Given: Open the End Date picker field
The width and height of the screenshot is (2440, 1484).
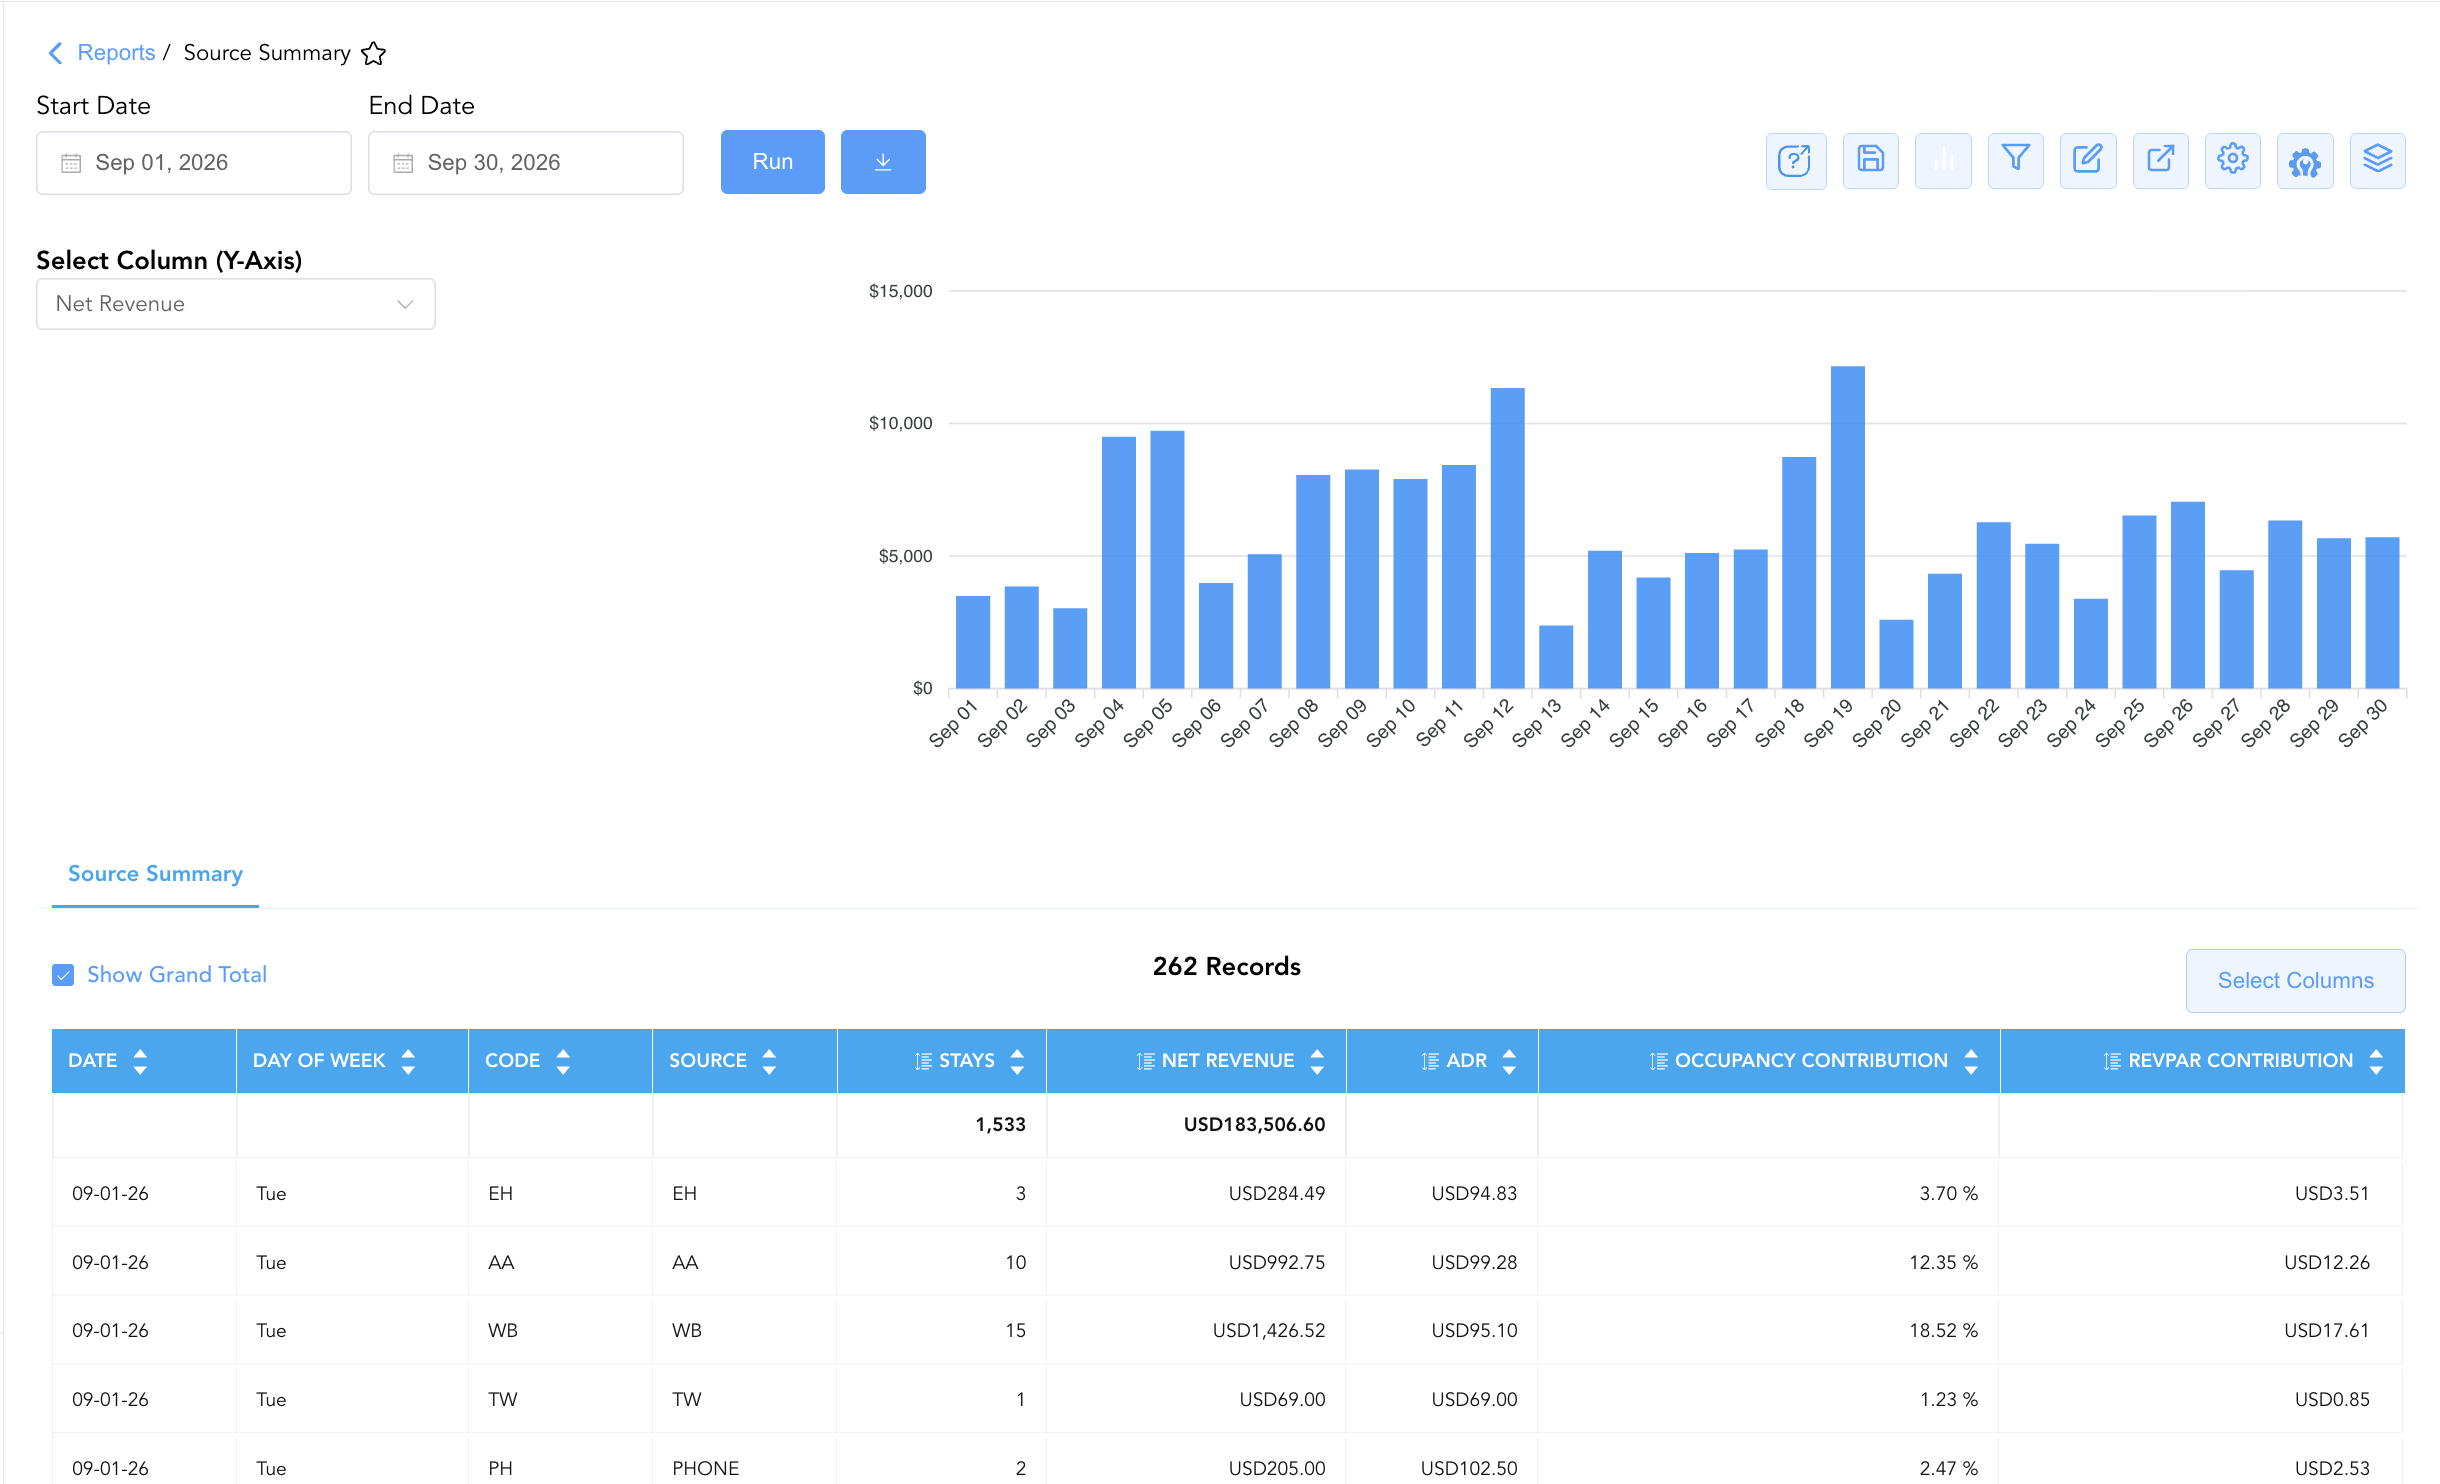Looking at the screenshot, I should pyautogui.click(x=526, y=163).
